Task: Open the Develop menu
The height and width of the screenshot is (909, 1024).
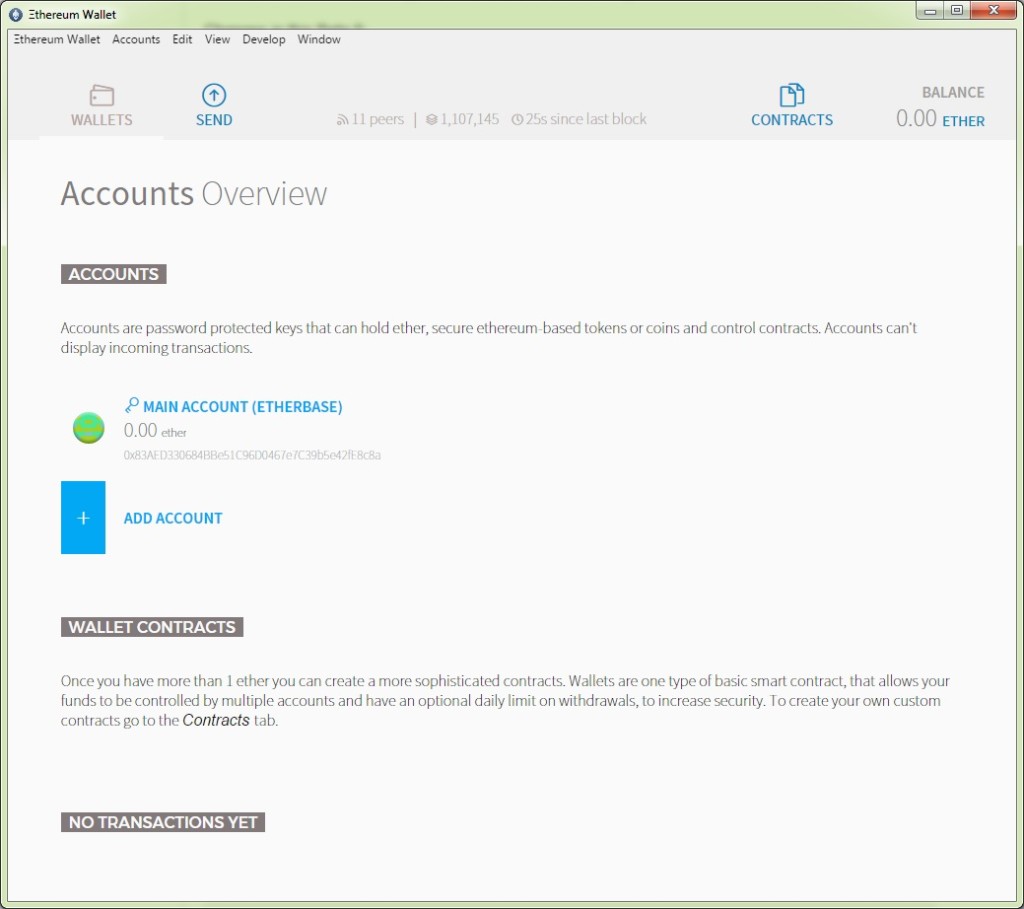Action: pos(263,39)
